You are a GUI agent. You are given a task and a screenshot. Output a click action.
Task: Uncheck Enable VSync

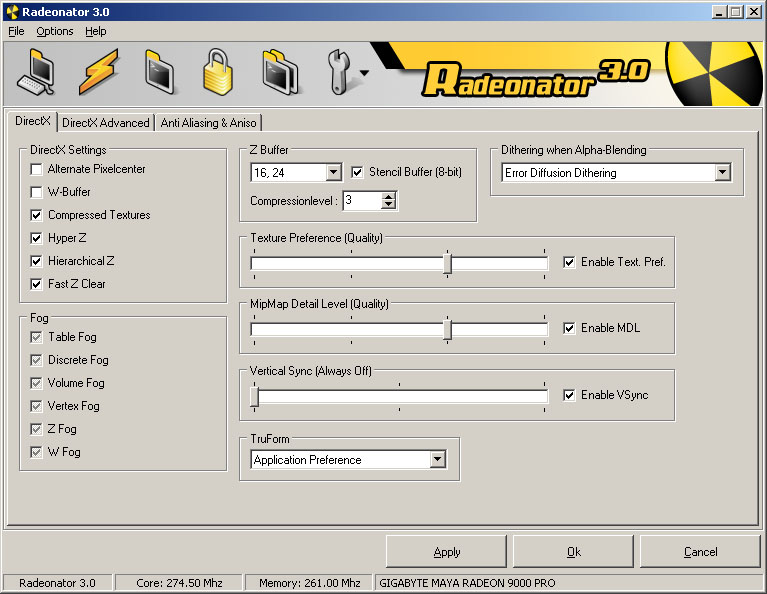pos(569,395)
